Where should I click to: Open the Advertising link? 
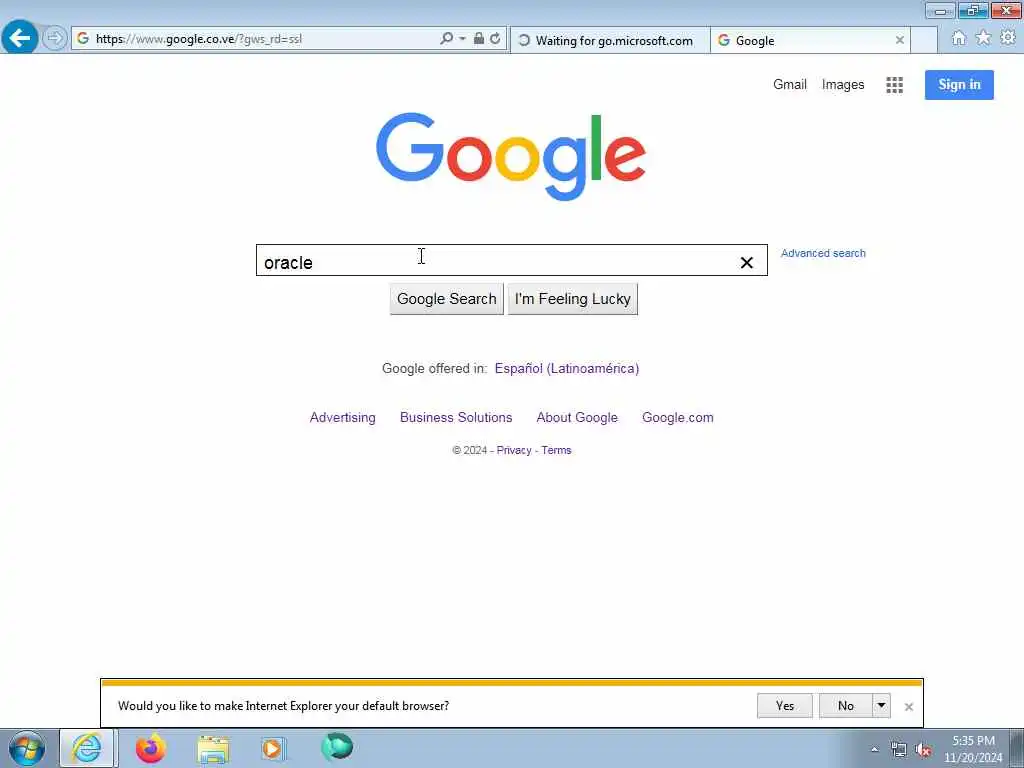[342, 417]
